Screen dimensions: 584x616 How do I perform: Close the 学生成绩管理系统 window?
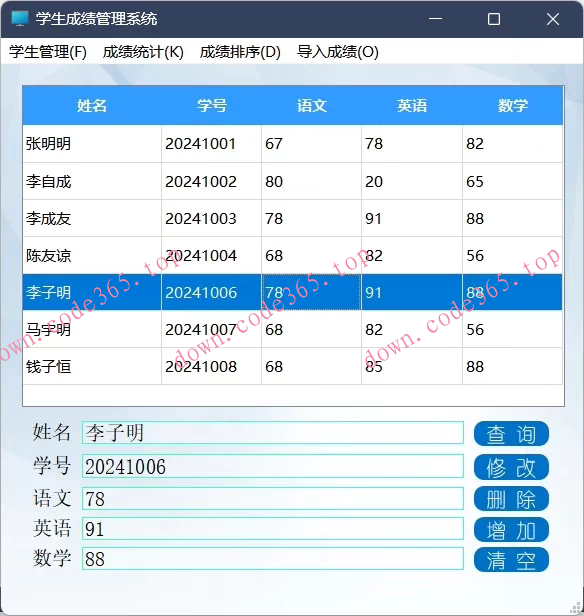(553, 19)
